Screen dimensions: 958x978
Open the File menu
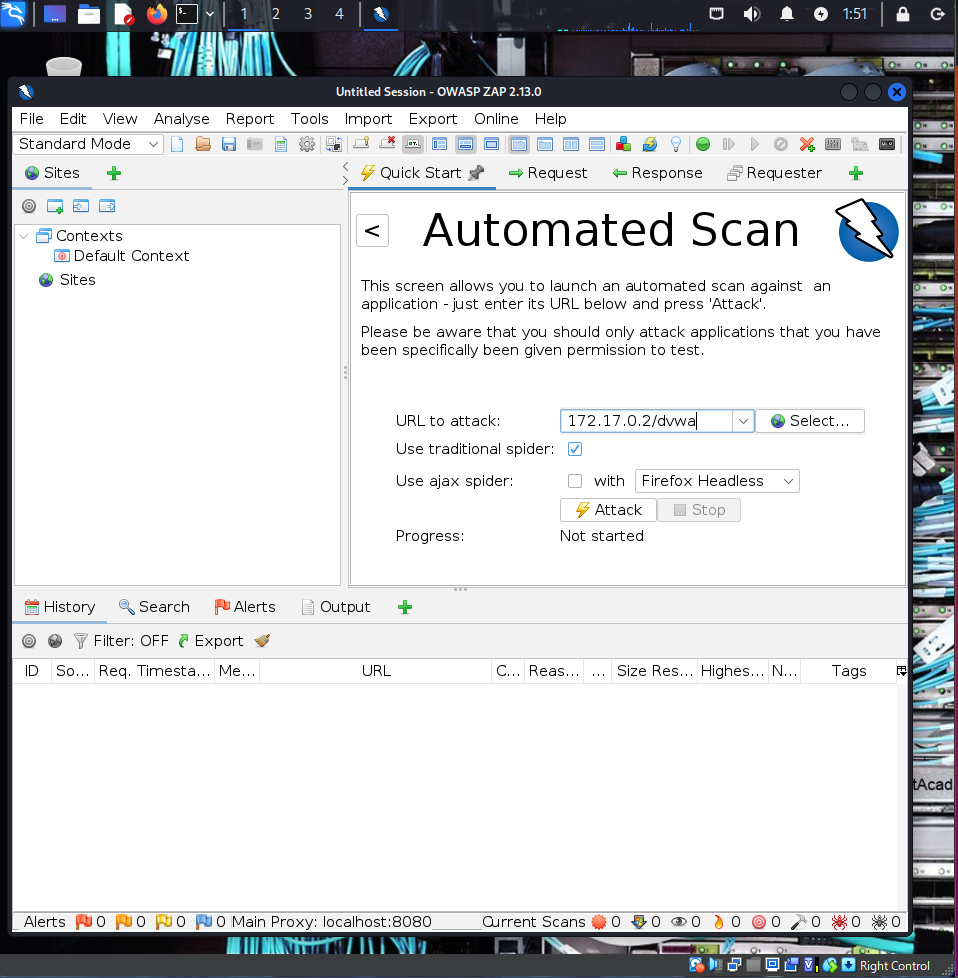point(31,119)
